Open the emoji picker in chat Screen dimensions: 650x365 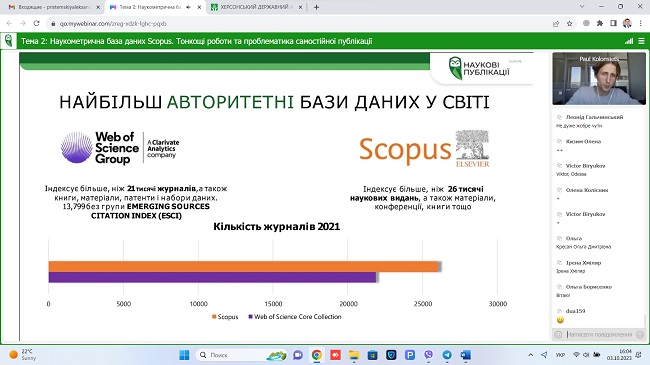click(558, 334)
